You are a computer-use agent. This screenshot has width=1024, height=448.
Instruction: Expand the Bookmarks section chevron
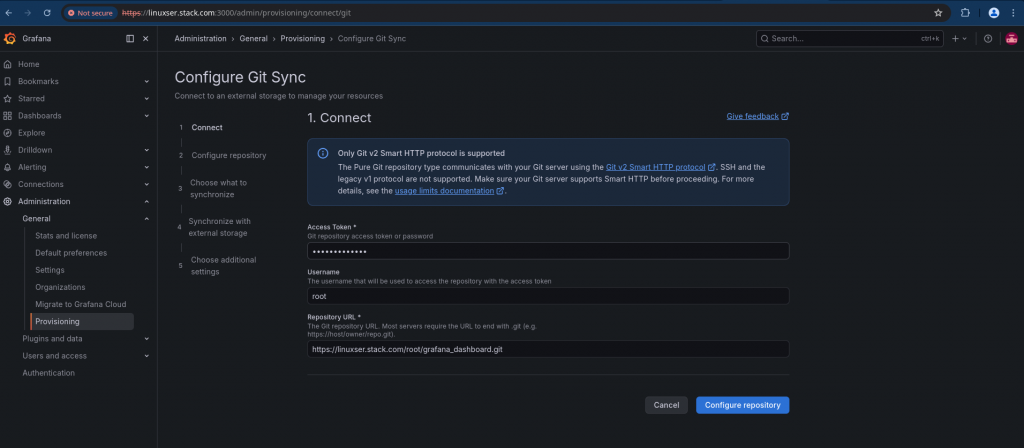[x=146, y=82]
